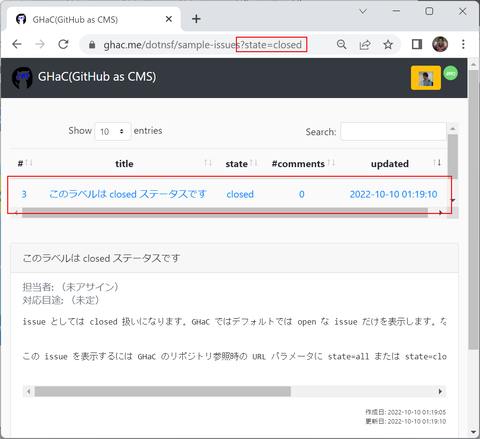480x439 pixels.
Task: Click the issue card heading text
Action: pyautogui.click(x=101, y=258)
